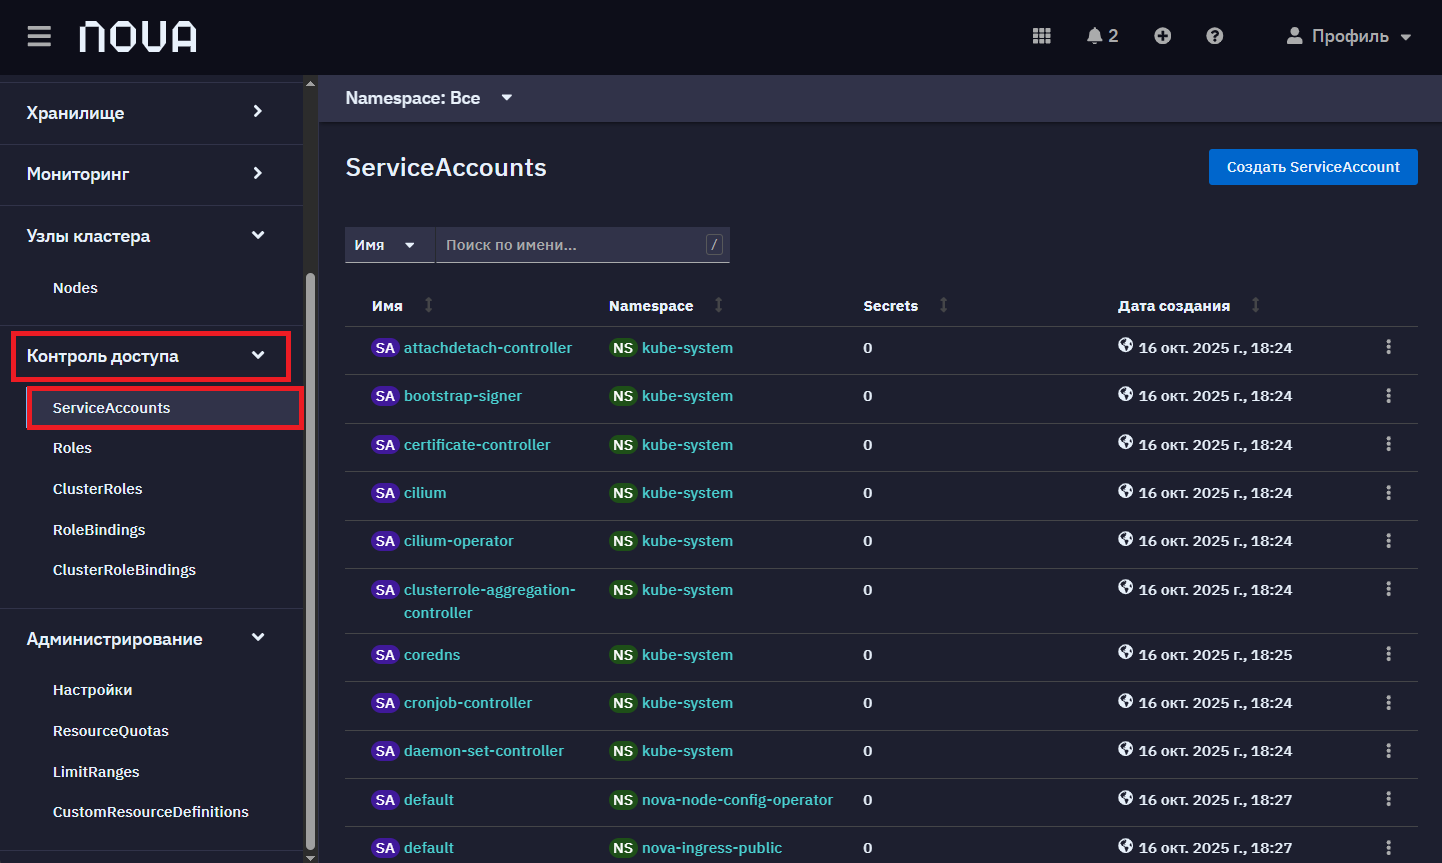Screen dimensions: 1442x863
Task: Collapse the Администрирование section
Action: coord(151,639)
